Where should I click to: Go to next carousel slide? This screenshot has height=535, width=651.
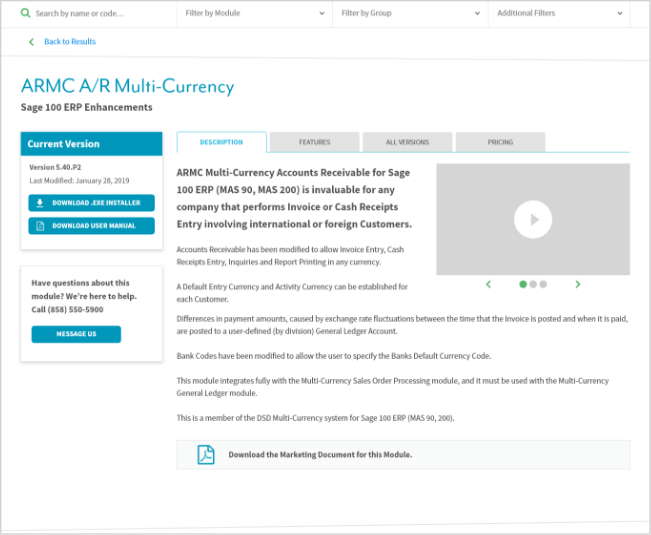point(578,284)
